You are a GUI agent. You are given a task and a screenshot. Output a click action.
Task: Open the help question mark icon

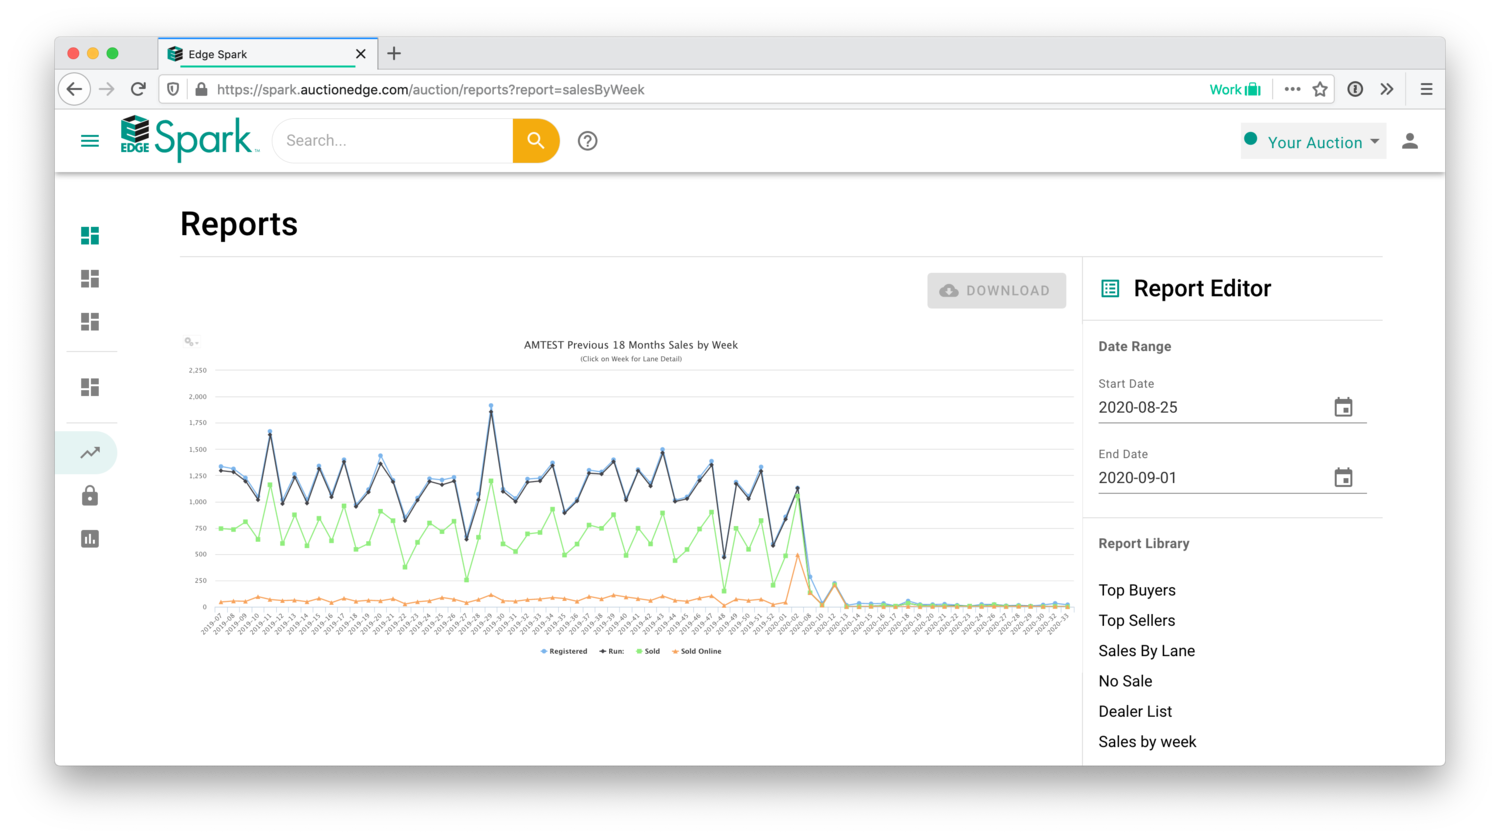tap(587, 140)
